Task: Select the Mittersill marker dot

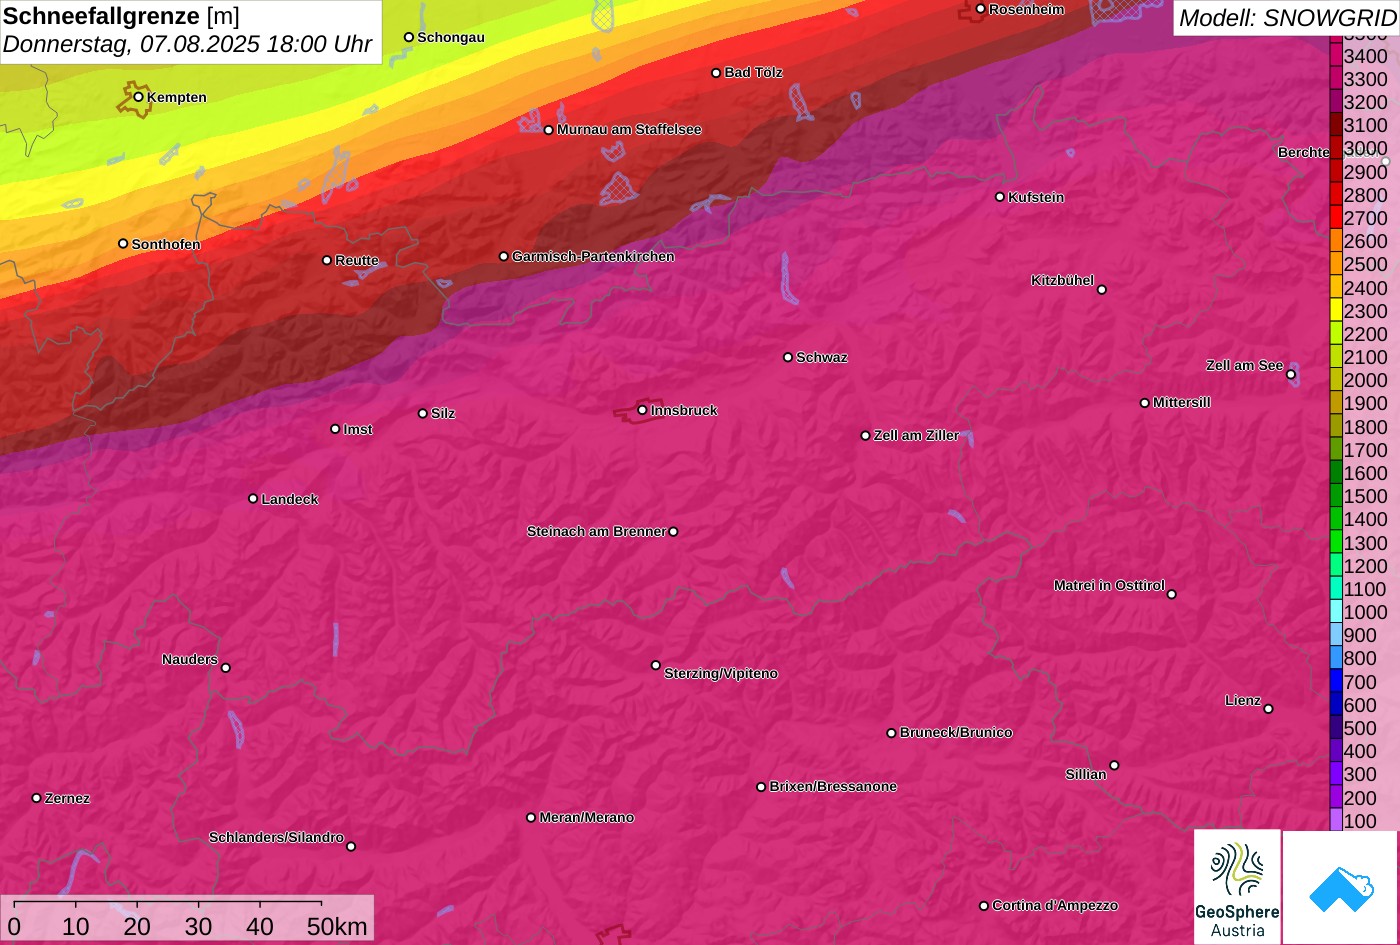Action: [1145, 403]
